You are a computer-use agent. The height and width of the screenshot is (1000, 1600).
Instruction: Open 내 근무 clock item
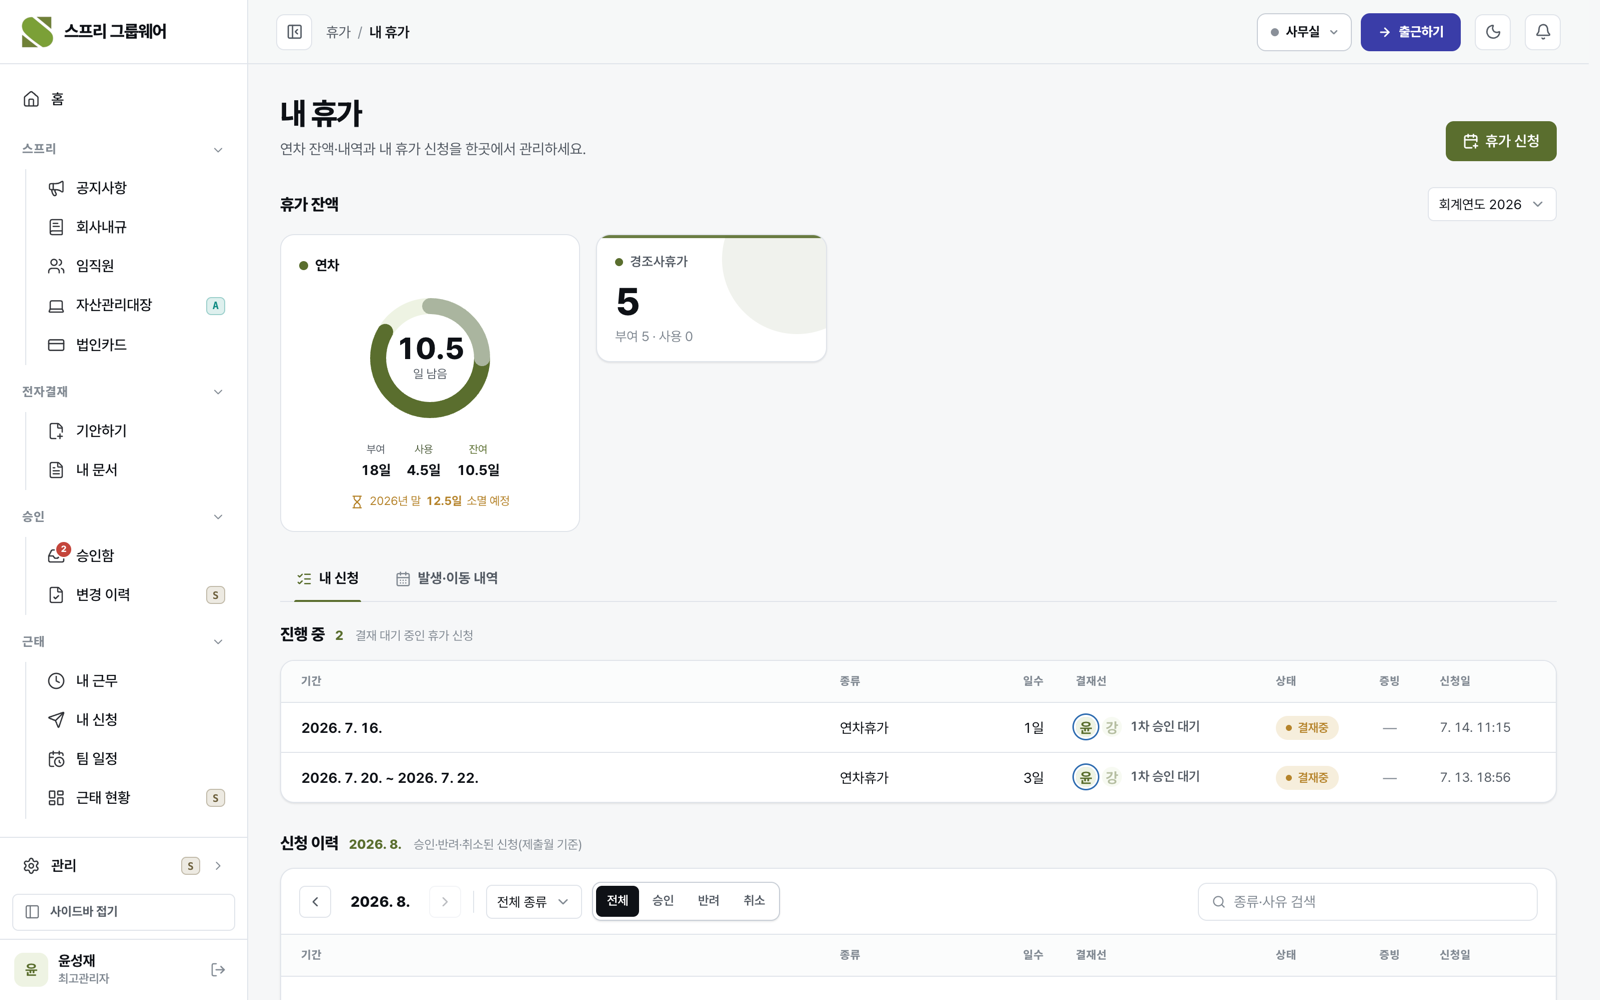tap(136, 681)
